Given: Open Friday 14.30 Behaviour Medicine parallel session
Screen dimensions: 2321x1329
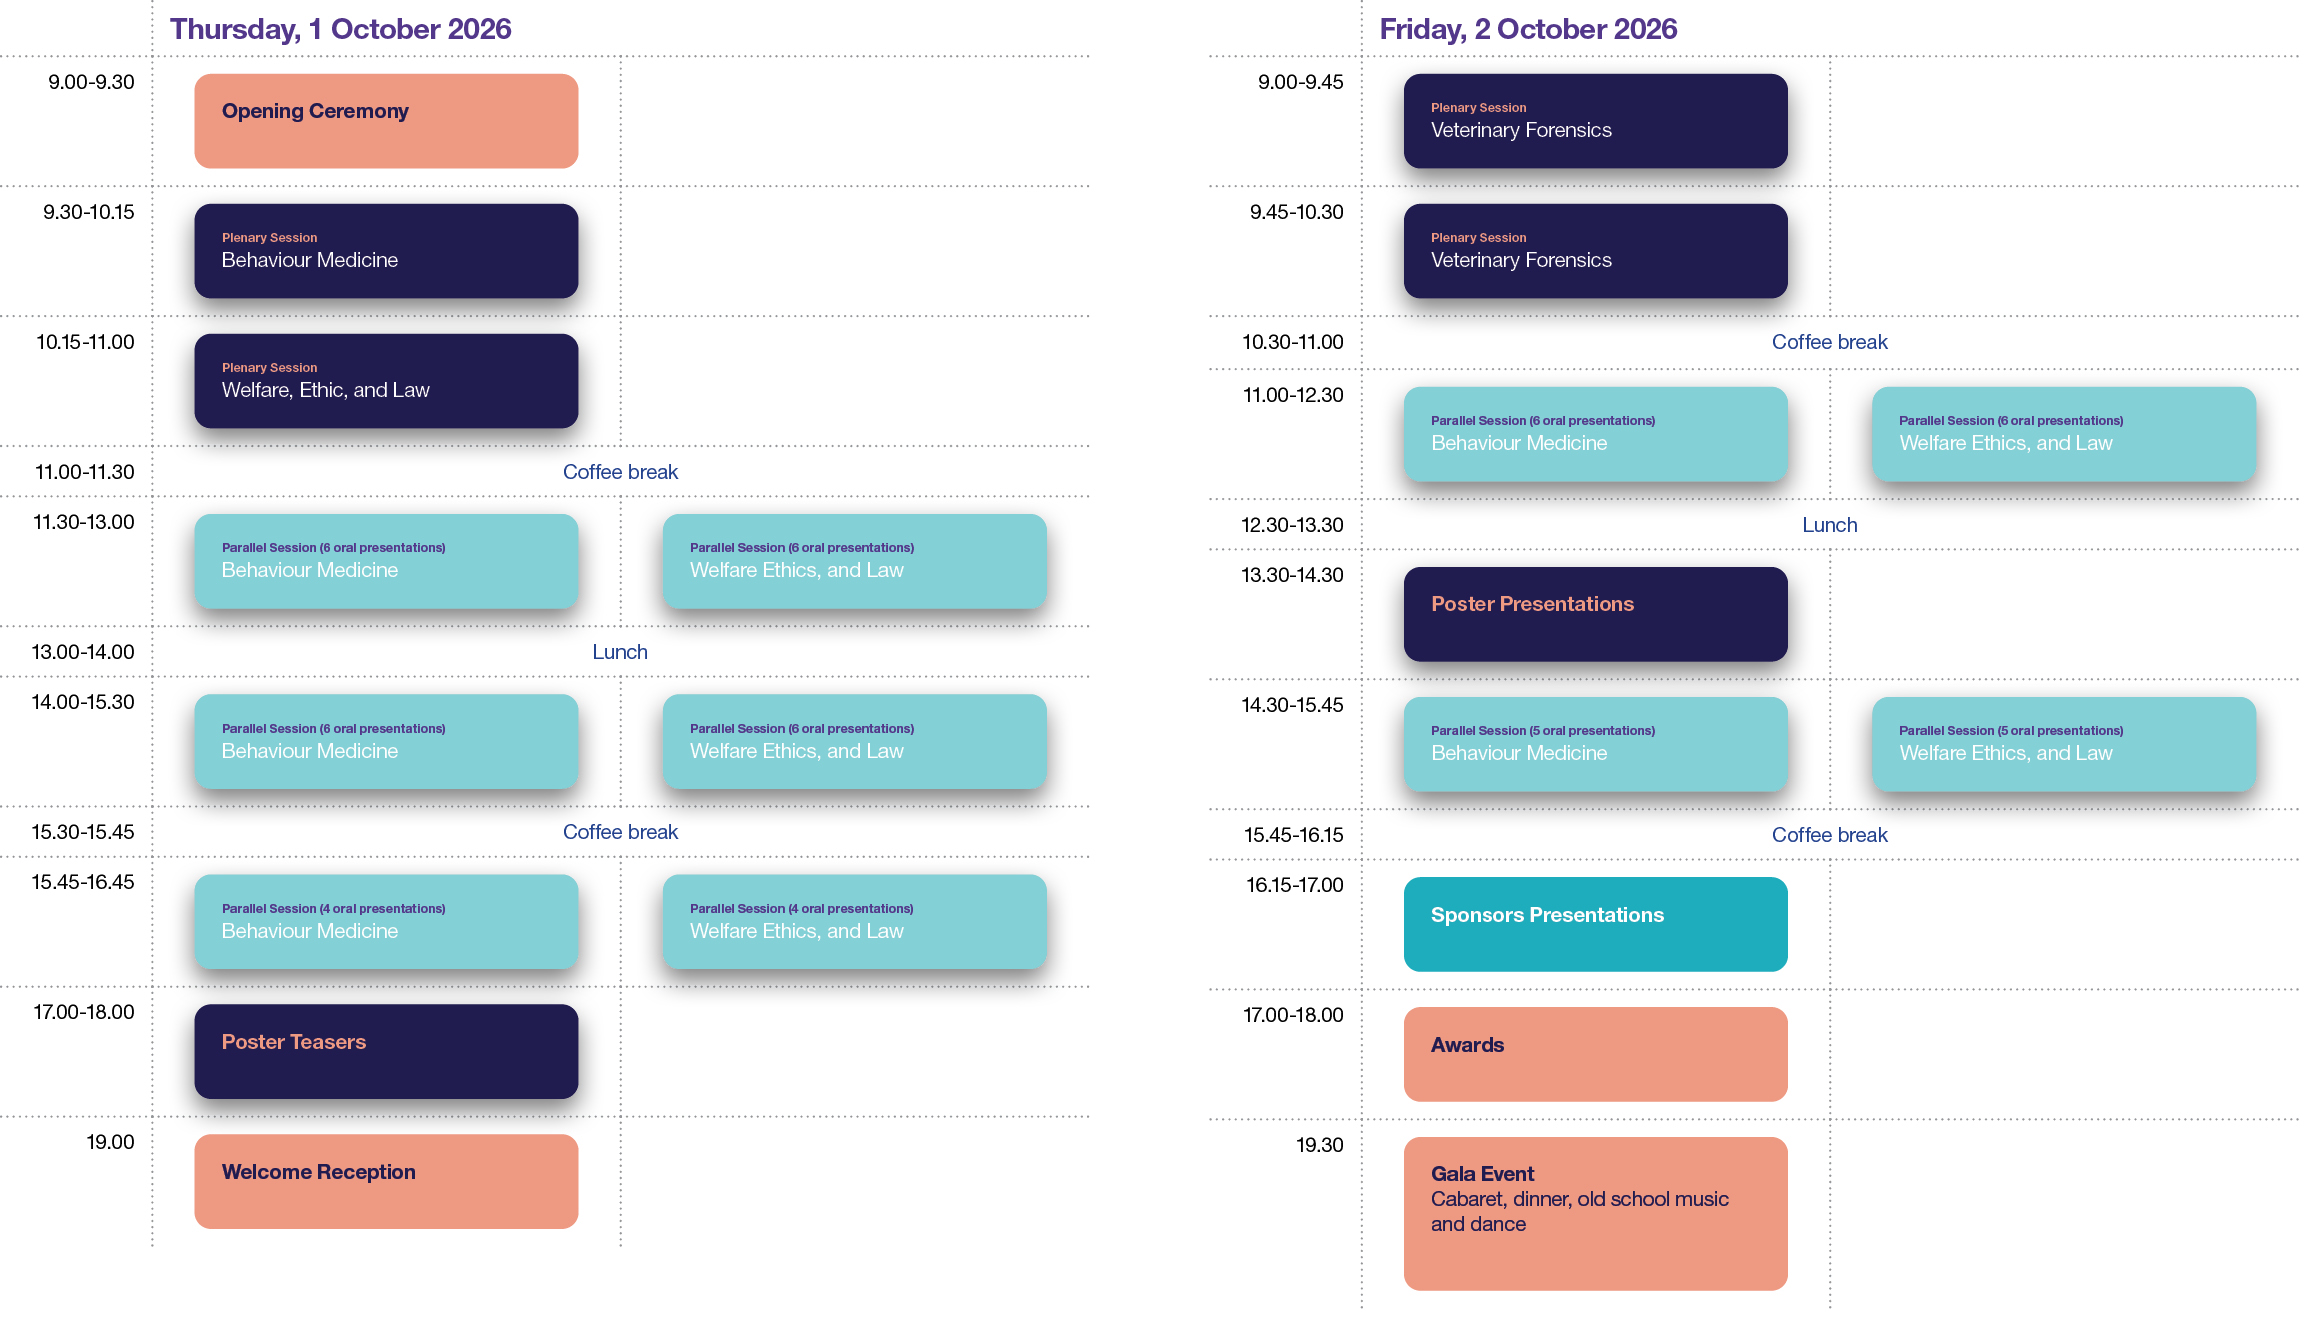Looking at the screenshot, I should 1595,744.
